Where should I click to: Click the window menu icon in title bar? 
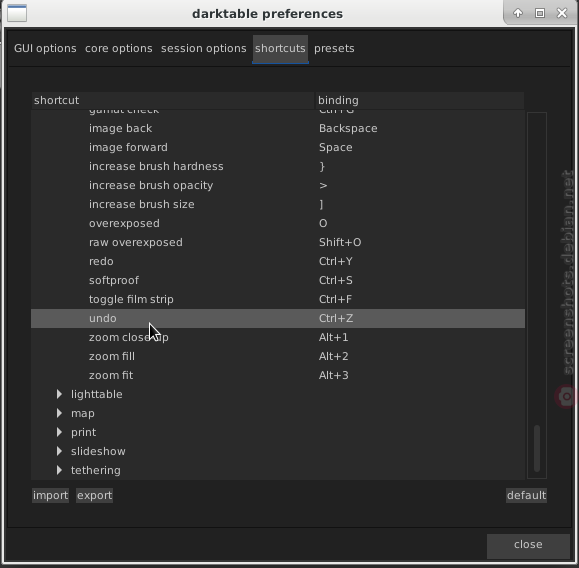pyautogui.click(x=17, y=13)
